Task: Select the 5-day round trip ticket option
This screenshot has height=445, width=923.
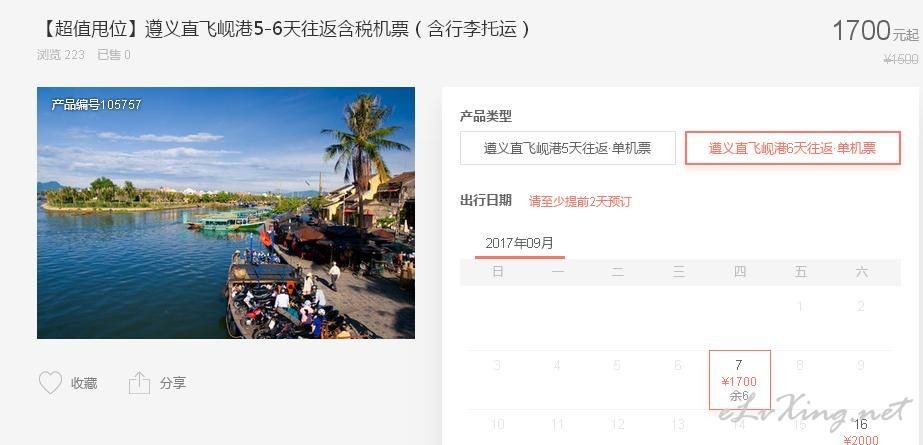Action: click(x=567, y=148)
